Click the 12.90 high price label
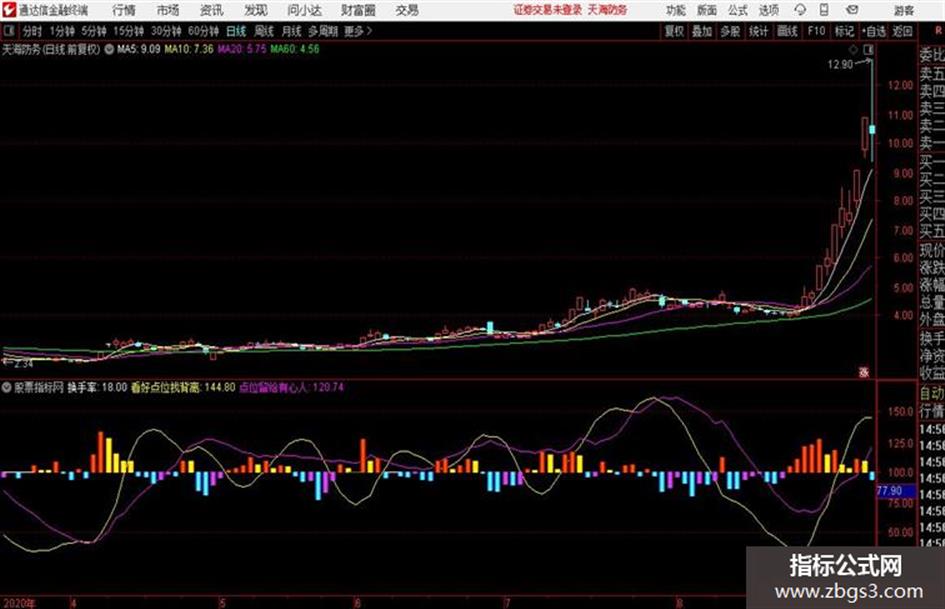Screen dimensions: 945x609 pyautogui.click(x=840, y=65)
